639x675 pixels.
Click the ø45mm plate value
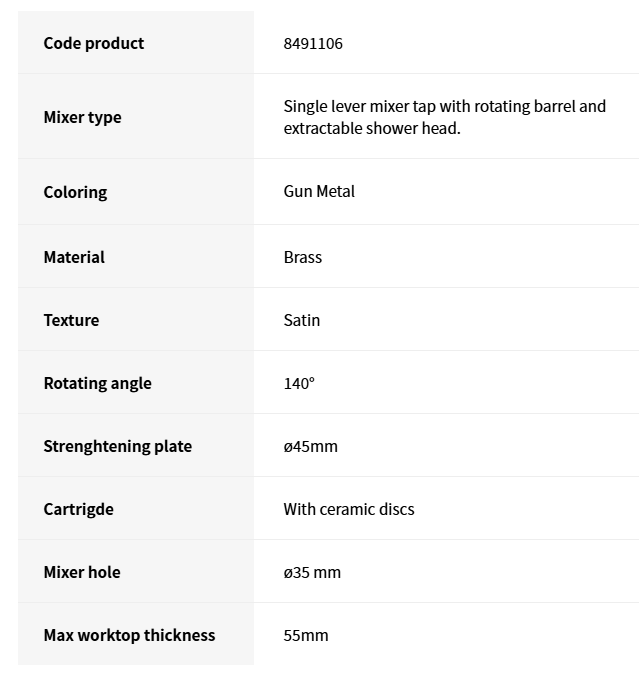point(311,446)
